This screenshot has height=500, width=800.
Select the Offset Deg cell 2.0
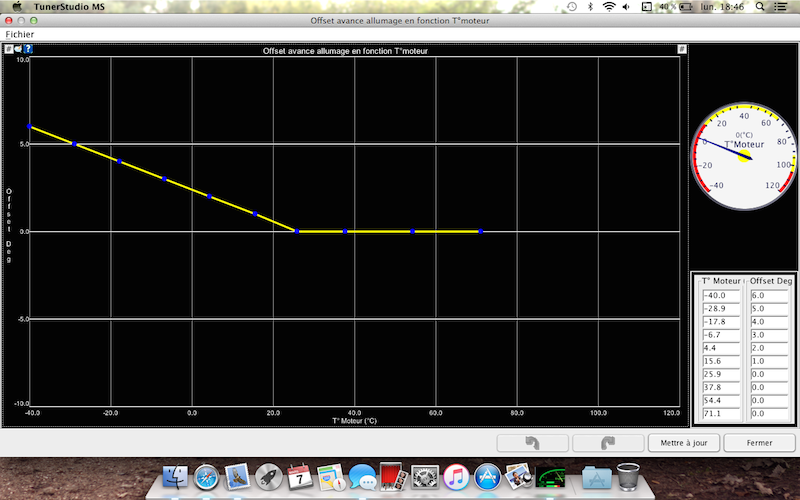[x=769, y=348]
